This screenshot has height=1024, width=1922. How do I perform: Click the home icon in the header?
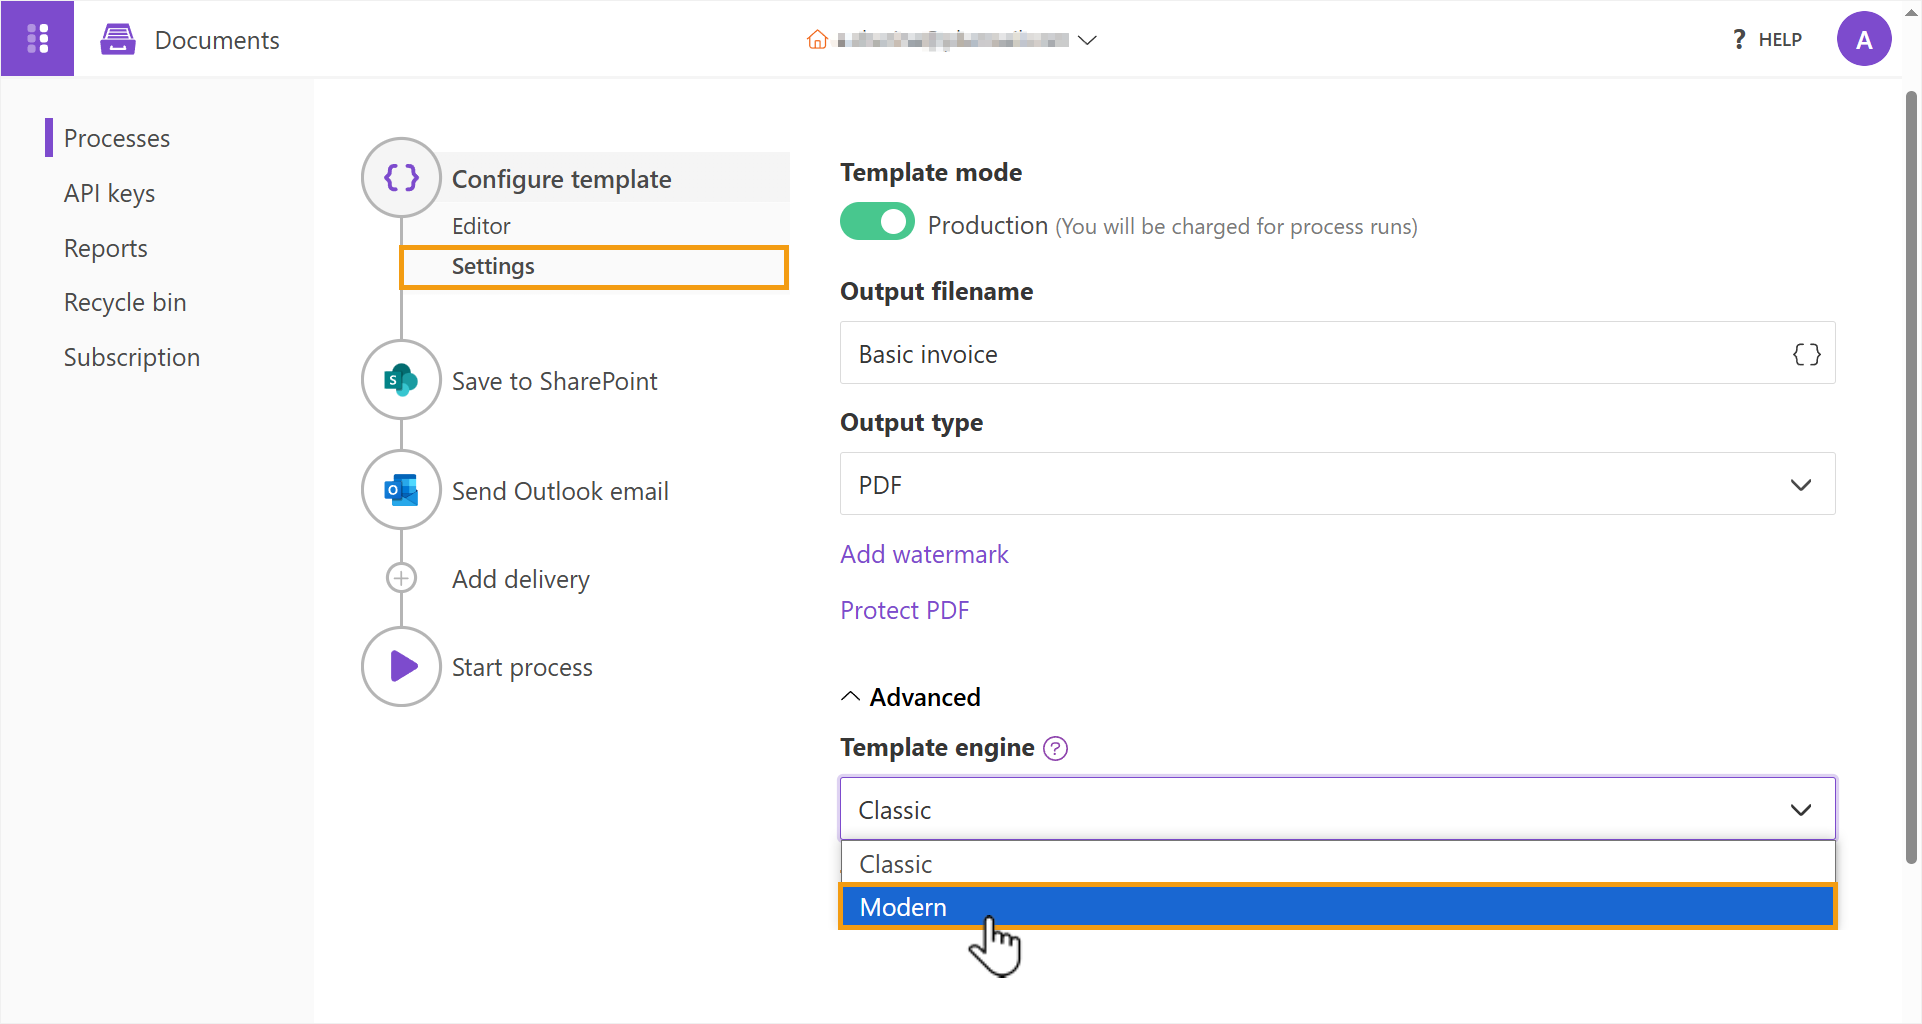pos(817,40)
